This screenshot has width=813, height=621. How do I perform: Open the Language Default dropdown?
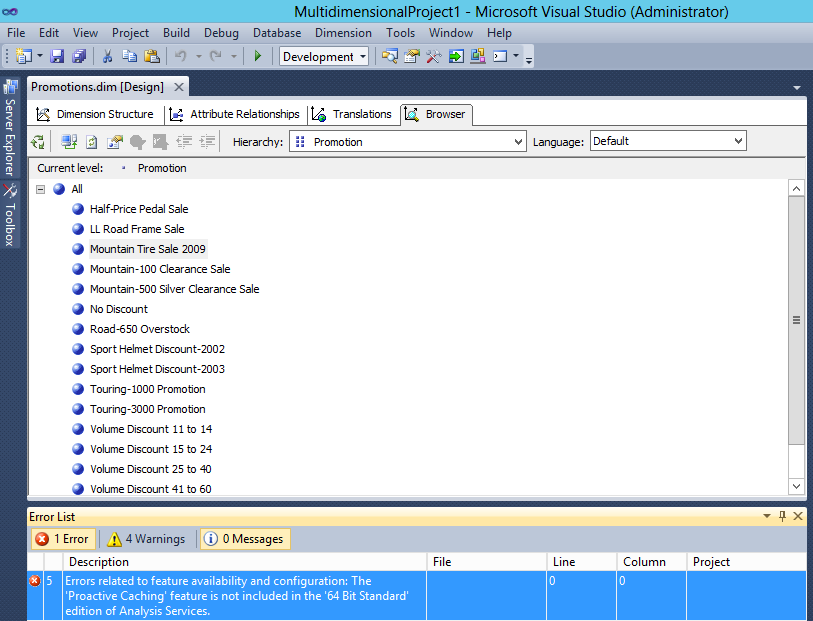point(668,141)
